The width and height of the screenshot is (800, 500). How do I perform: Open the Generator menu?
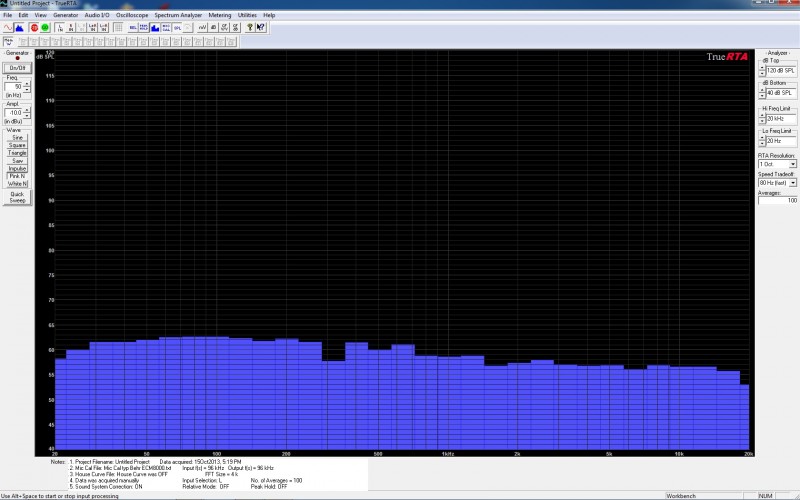click(x=66, y=15)
